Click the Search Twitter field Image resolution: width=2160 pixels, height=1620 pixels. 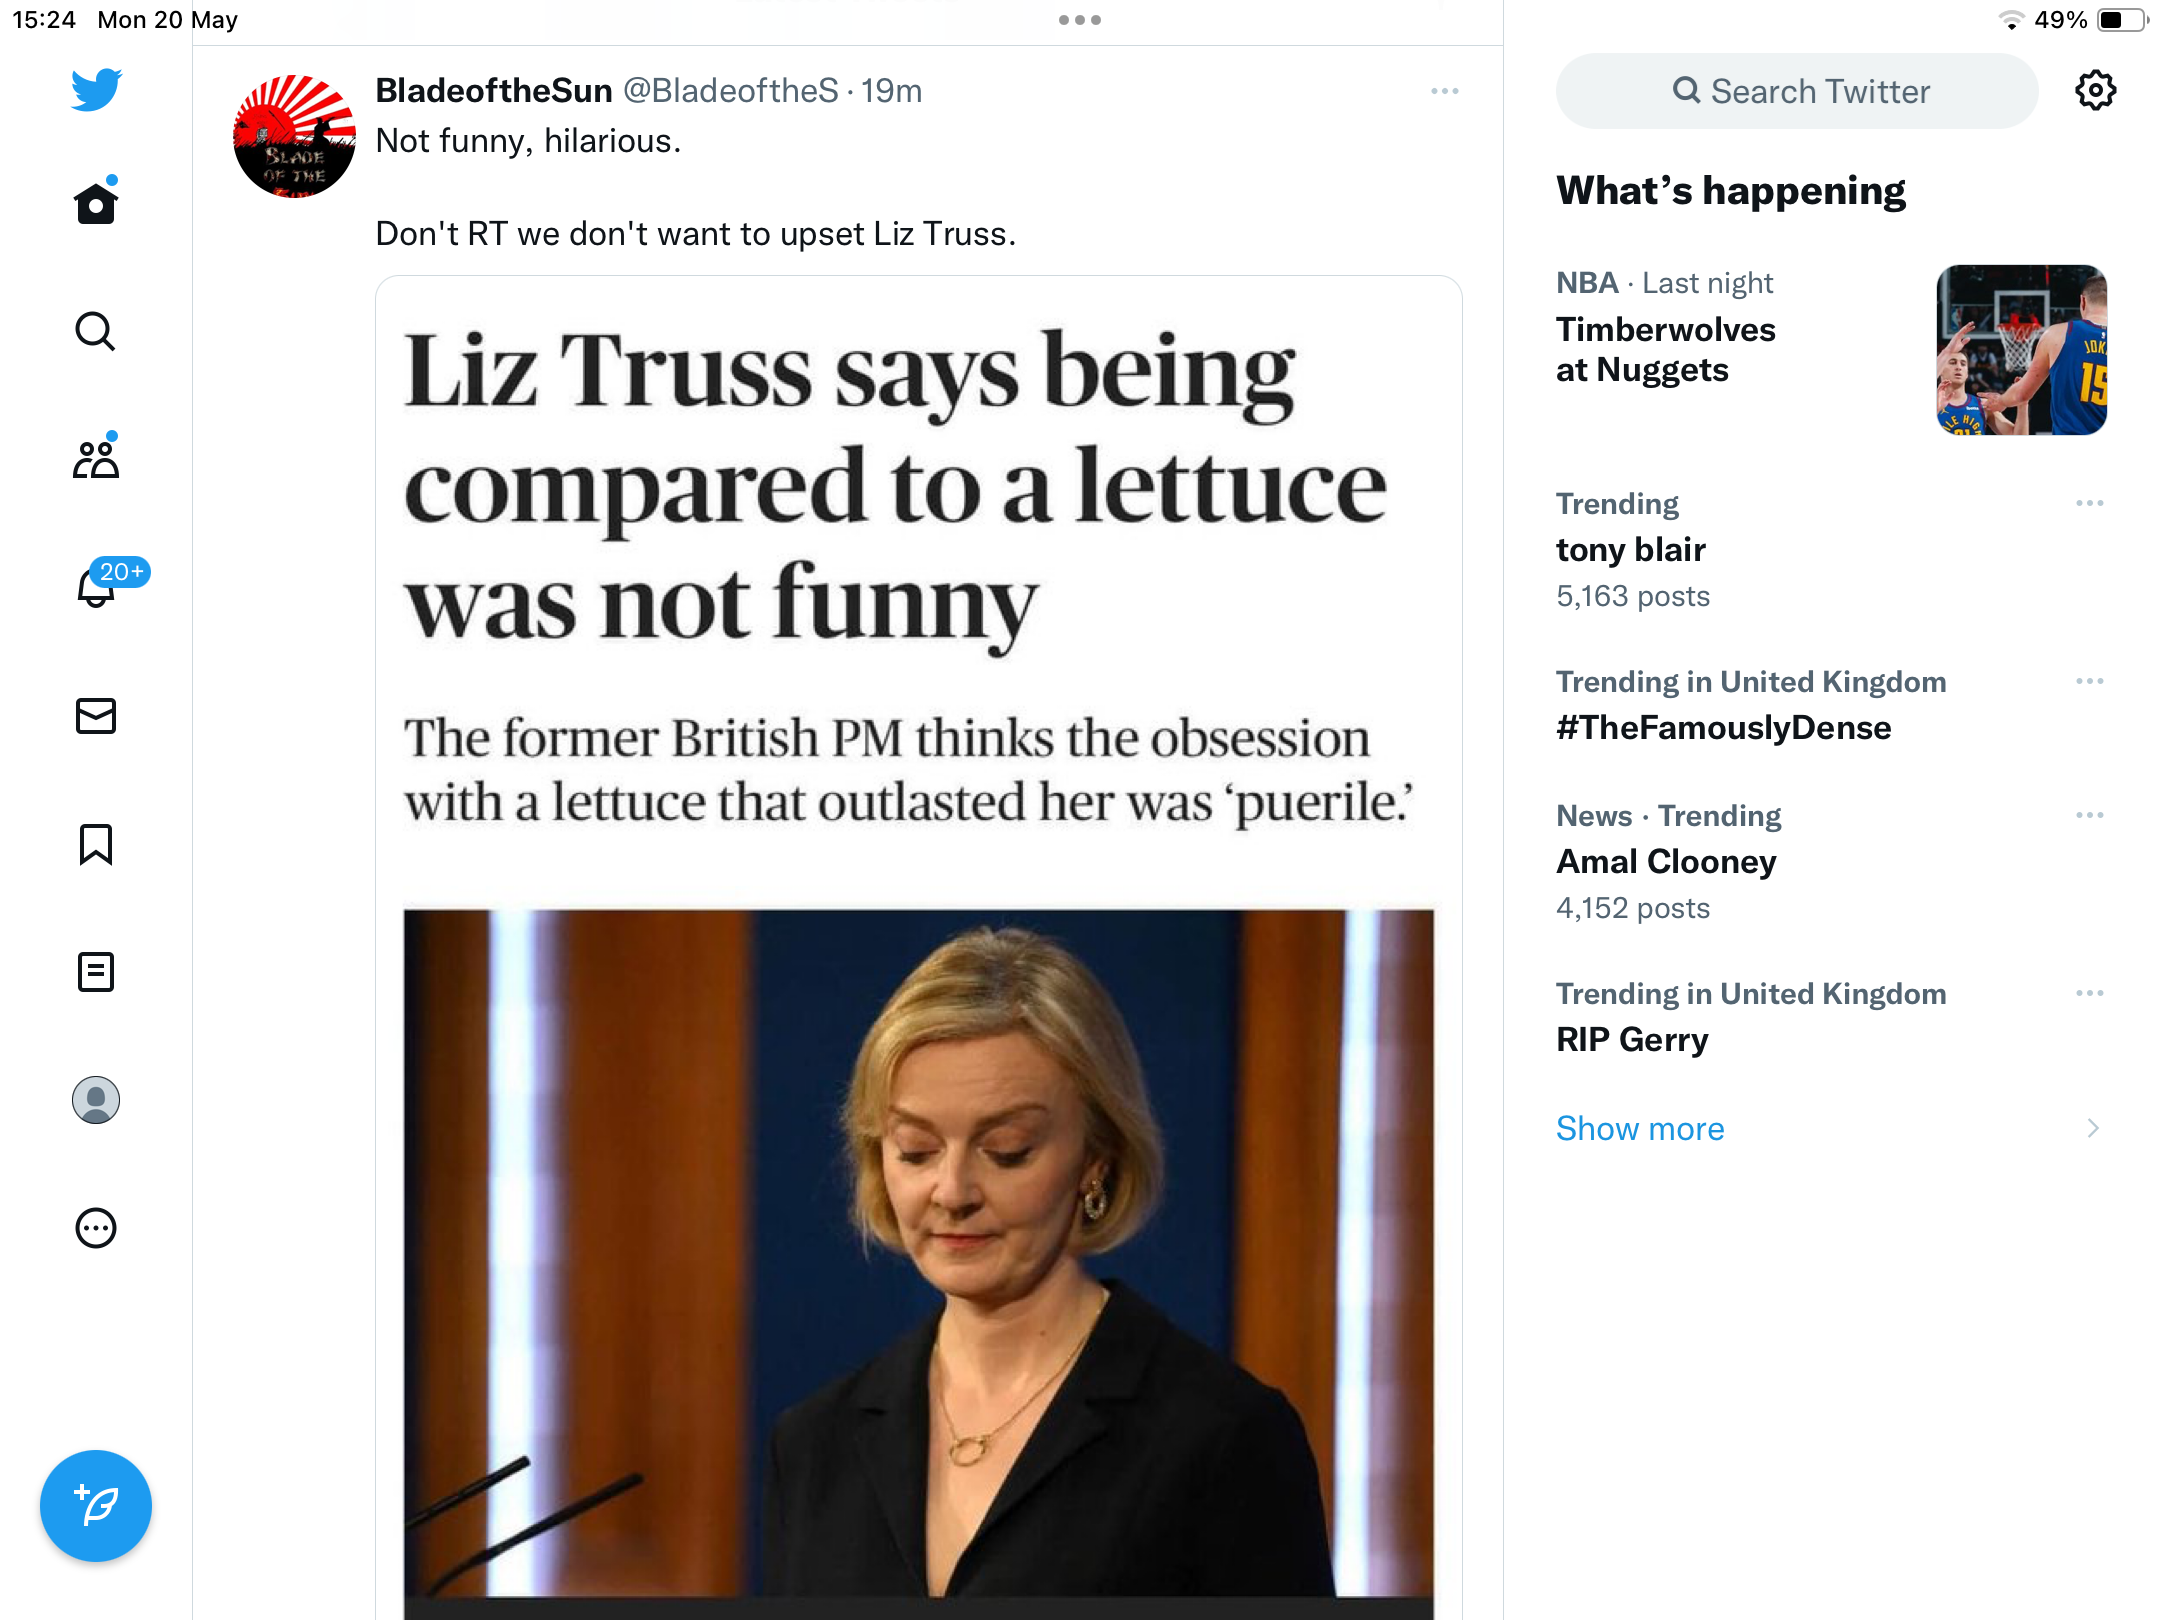[1797, 91]
